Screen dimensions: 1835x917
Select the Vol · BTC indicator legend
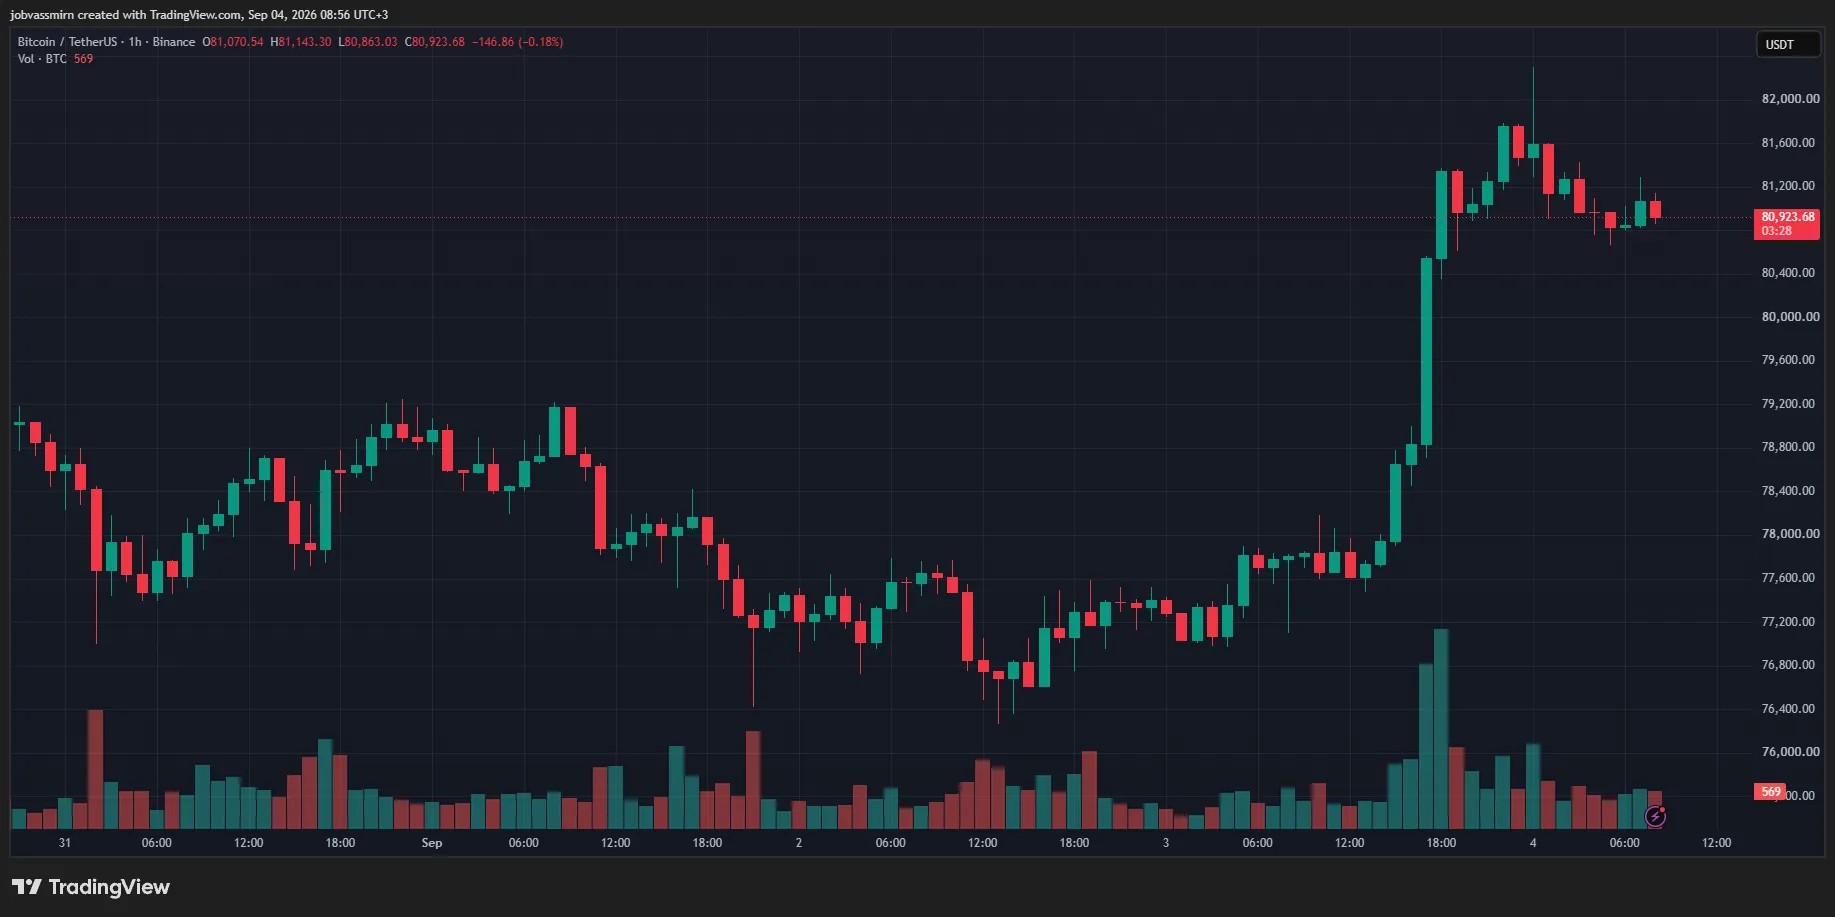pyautogui.click(x=42, y=59)
